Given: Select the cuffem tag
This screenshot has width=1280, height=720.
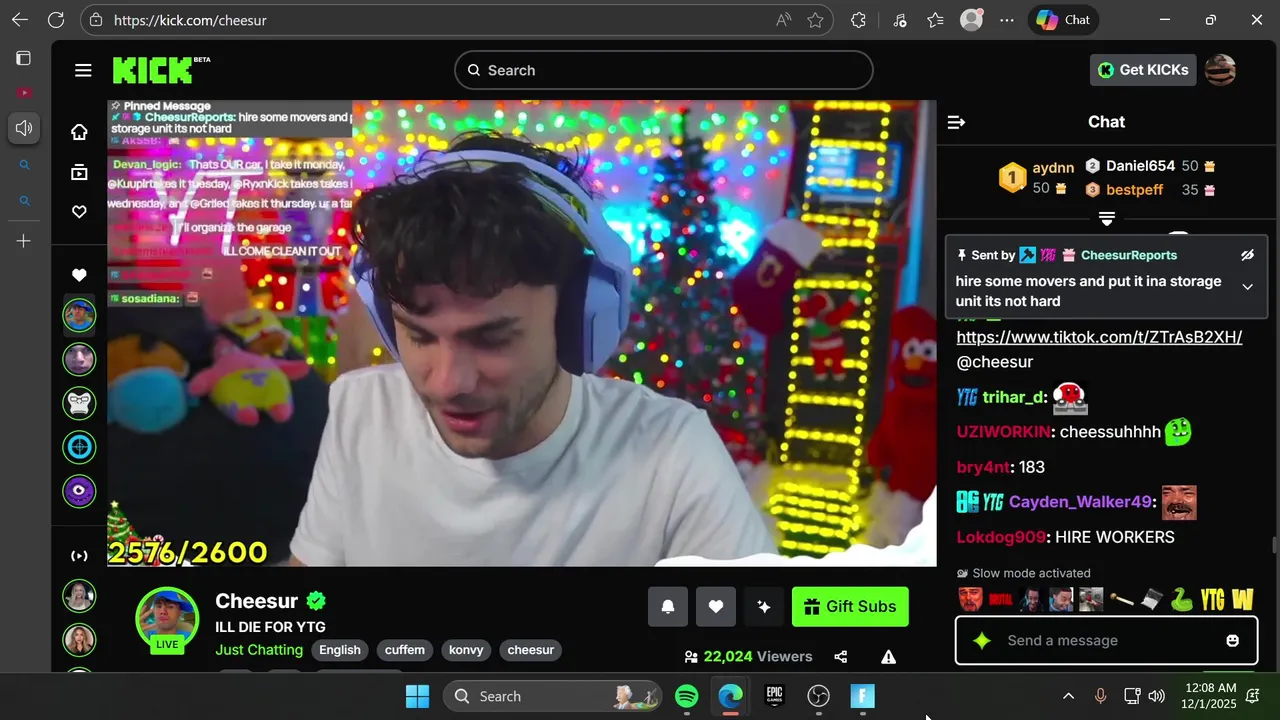Looking at the screenshot, I should pos(405,650).
